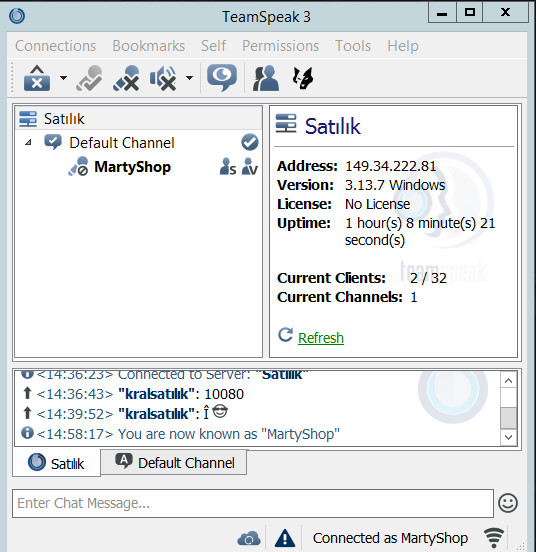Select the MartyShop client in the tree
Image resolution: width=536 pixels, height=552 pixels.
132,167
